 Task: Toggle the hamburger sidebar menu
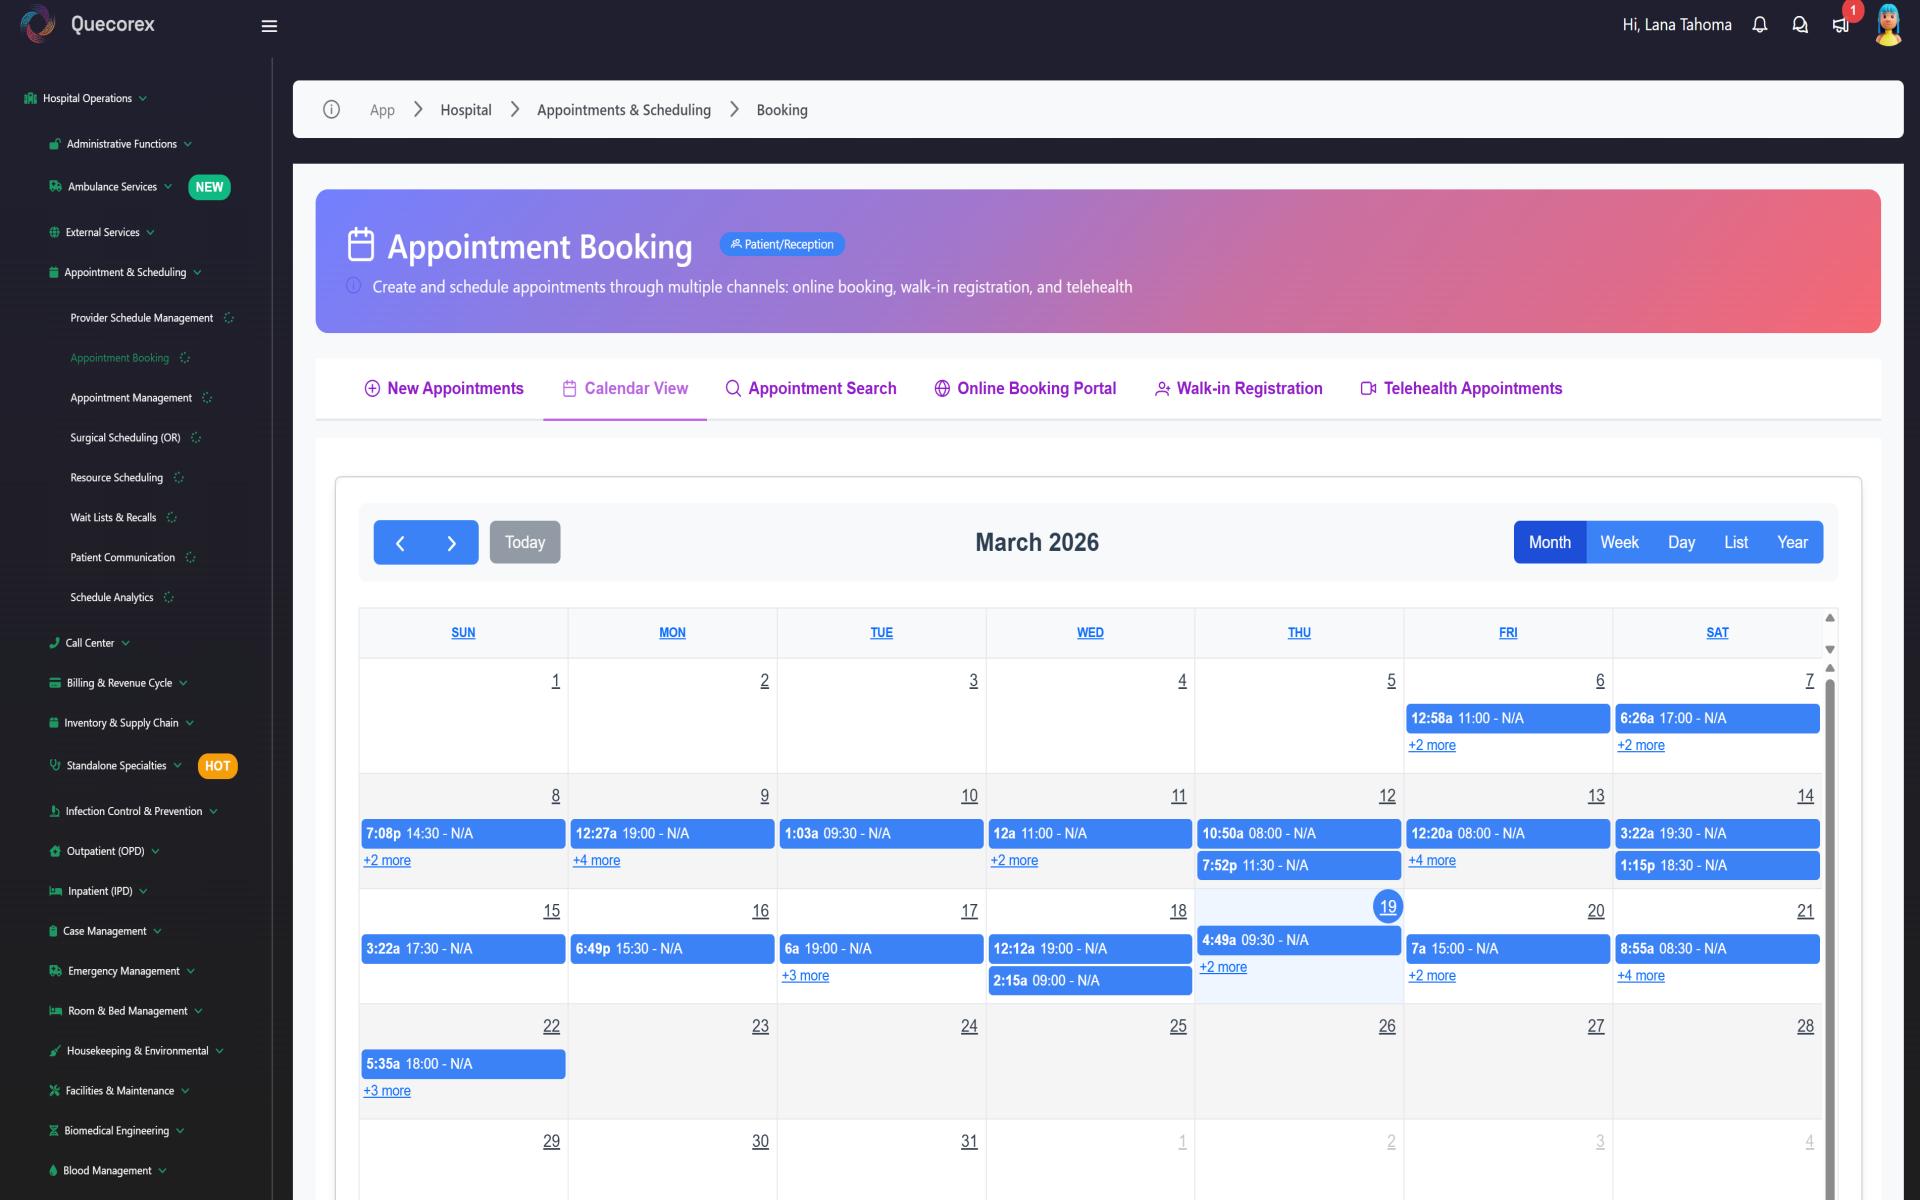tap(269, 26)
